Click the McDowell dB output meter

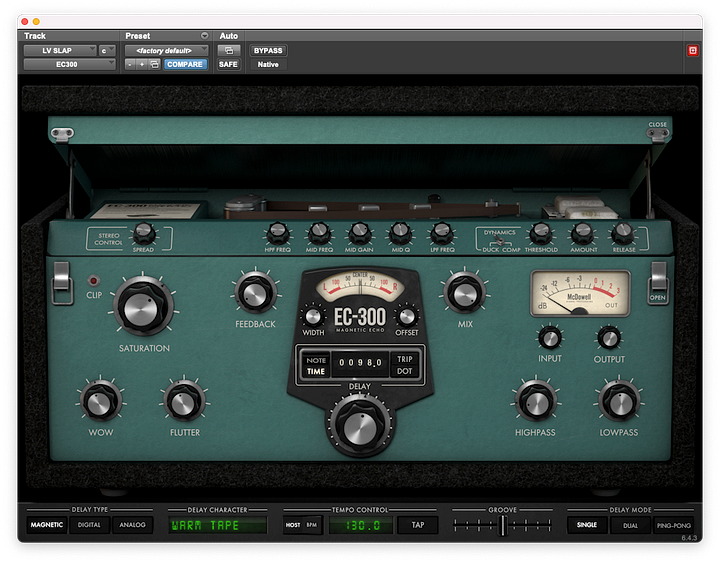tap(580, 293)
